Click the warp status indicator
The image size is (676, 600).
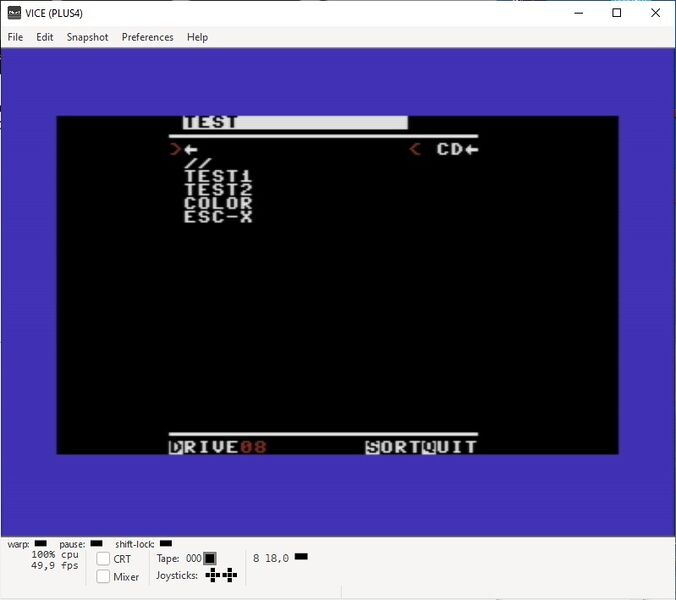[41, 544]
